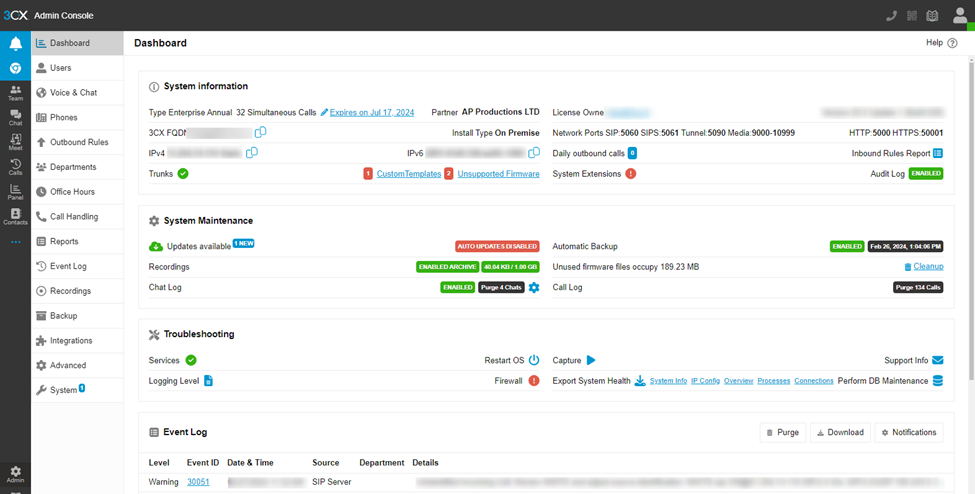Go to Outbound Rules in navigation

tap(78, 142)
